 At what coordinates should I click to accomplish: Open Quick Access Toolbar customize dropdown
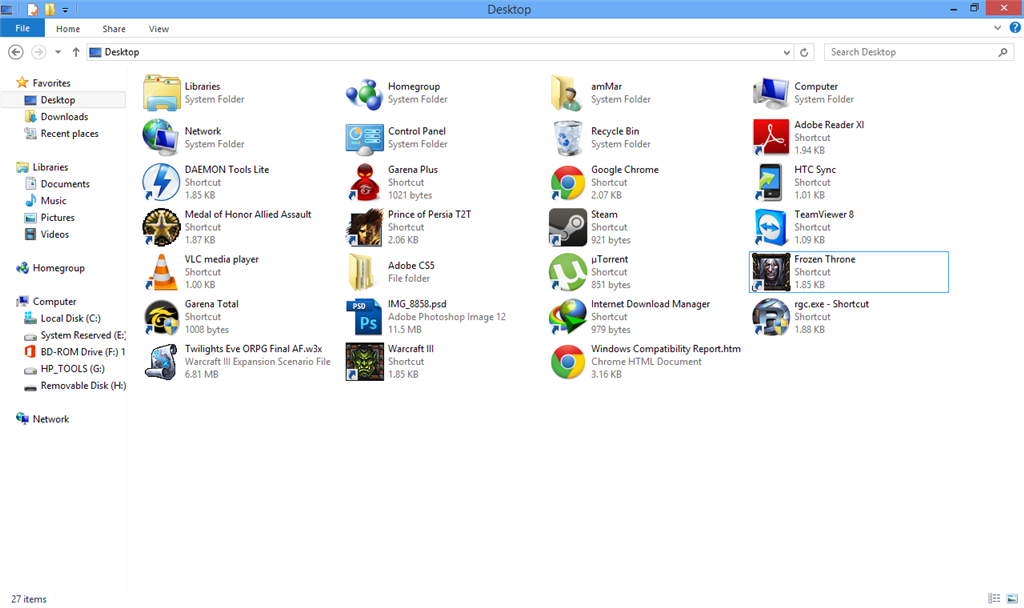pyautogui.click(x=65, y=10)
